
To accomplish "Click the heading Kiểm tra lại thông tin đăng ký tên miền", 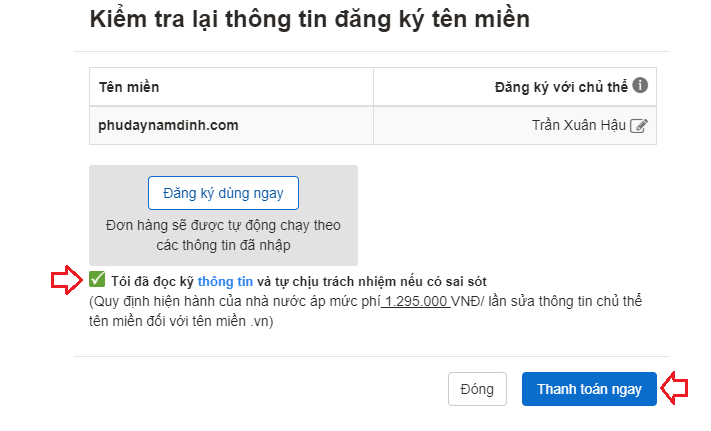I will click(x=310, y=19).
